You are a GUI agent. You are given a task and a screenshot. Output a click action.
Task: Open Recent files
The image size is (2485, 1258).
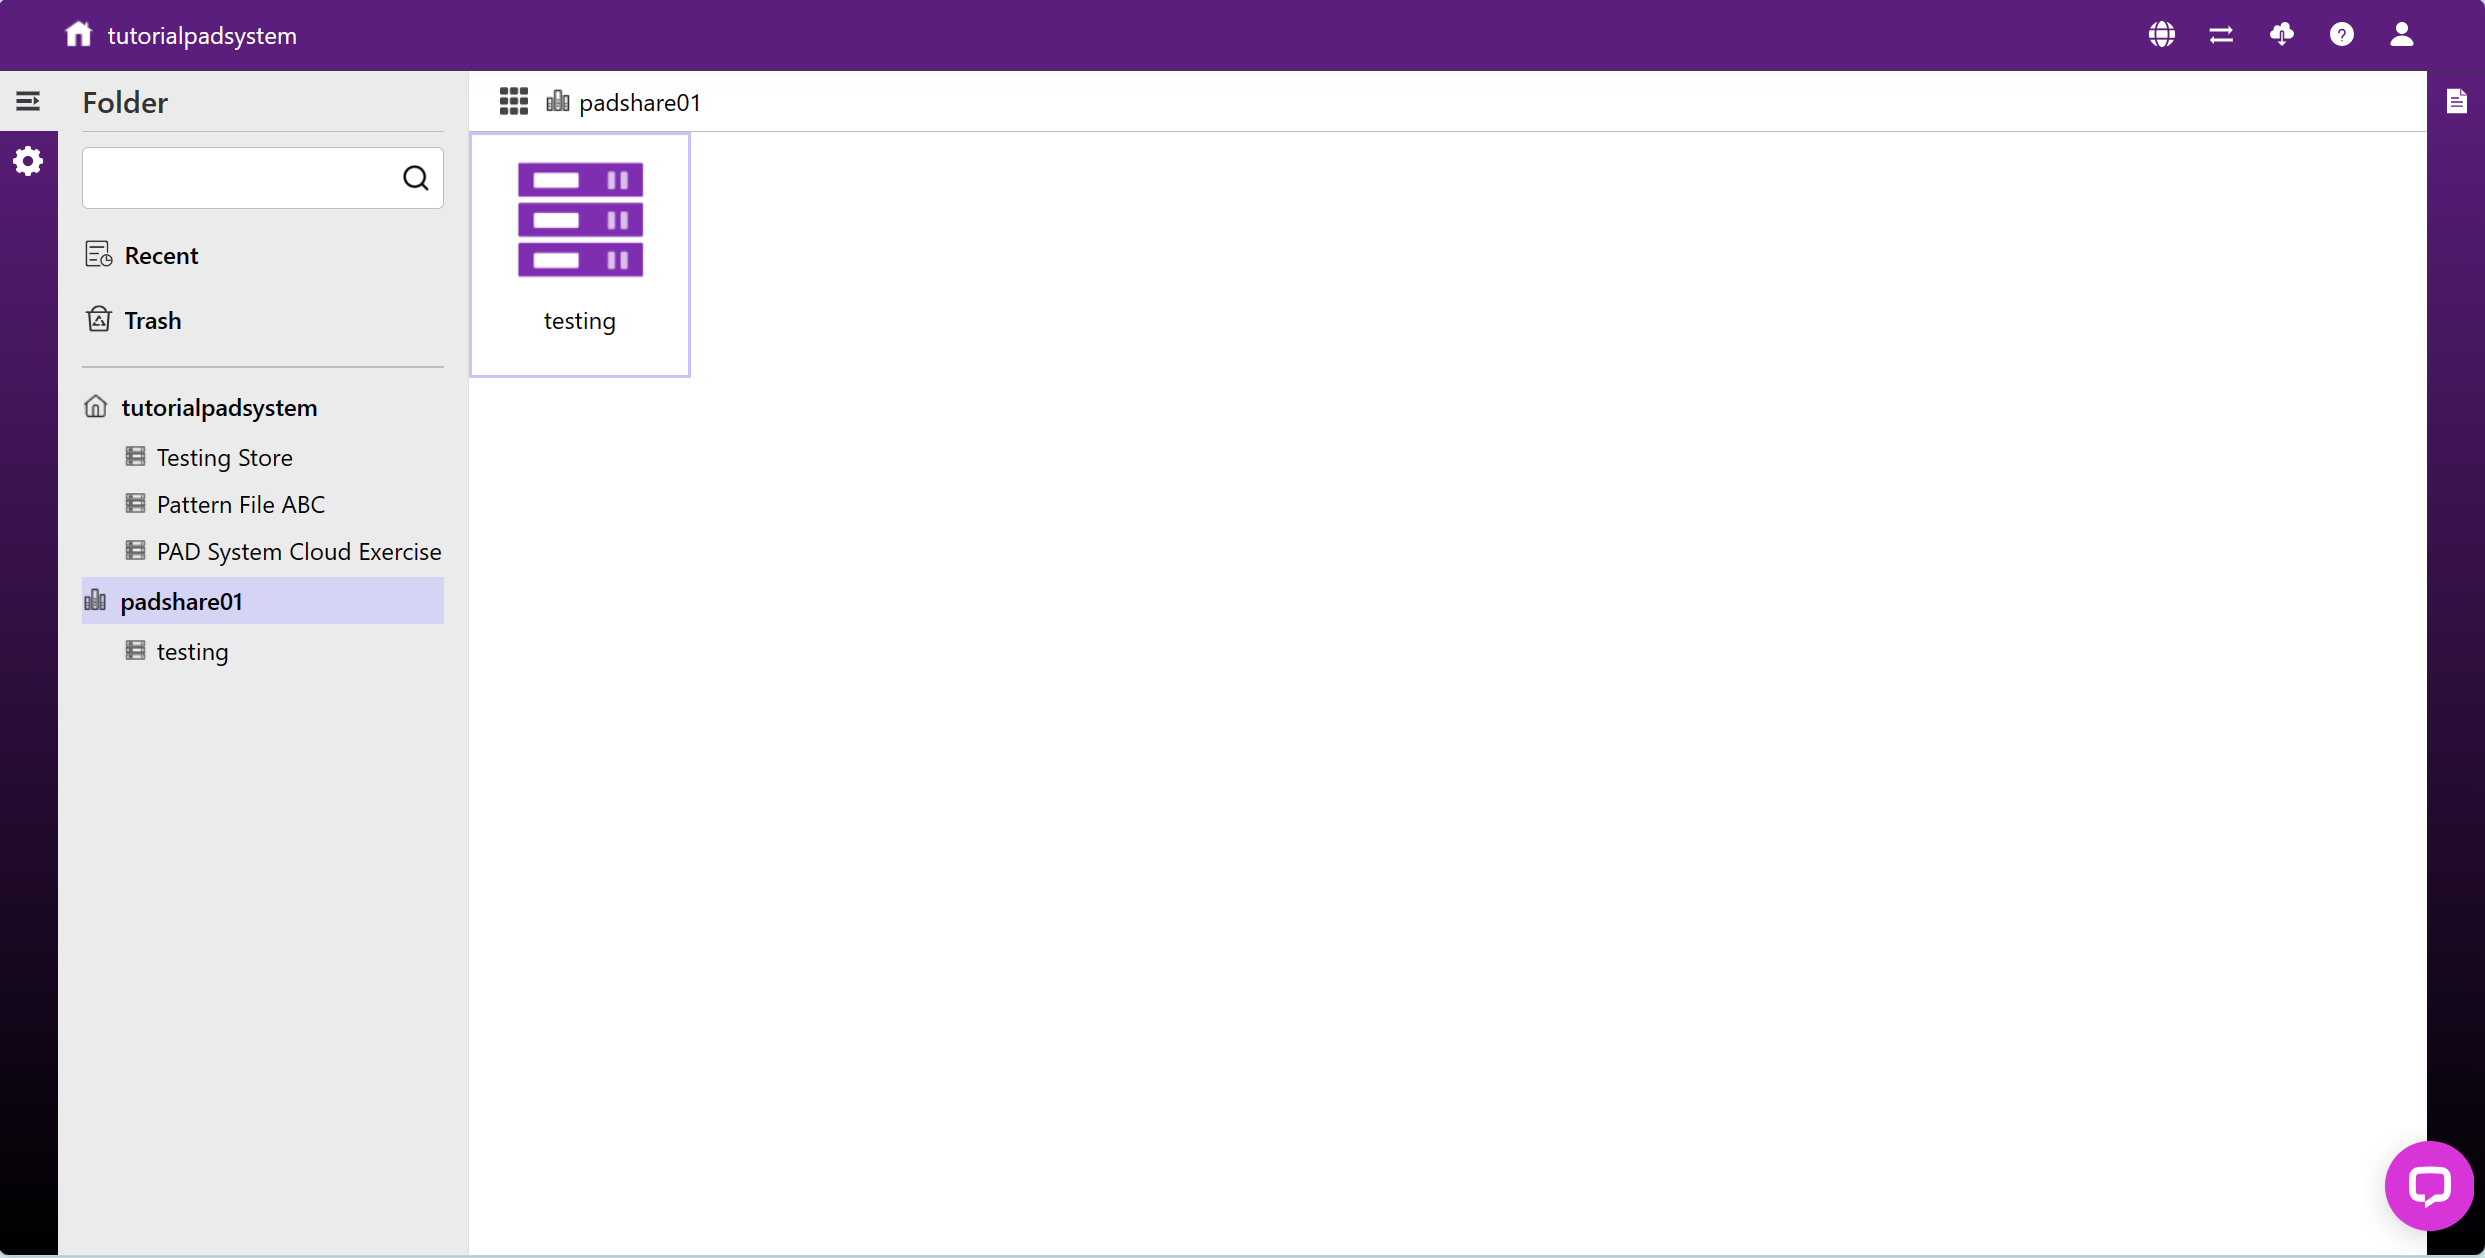pyautogui.click(x=161, y=255)
